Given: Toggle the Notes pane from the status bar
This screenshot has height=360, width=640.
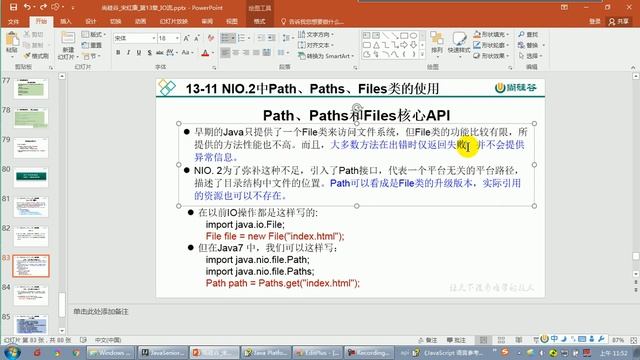Looking at the screenshot, I should point(427,340).
